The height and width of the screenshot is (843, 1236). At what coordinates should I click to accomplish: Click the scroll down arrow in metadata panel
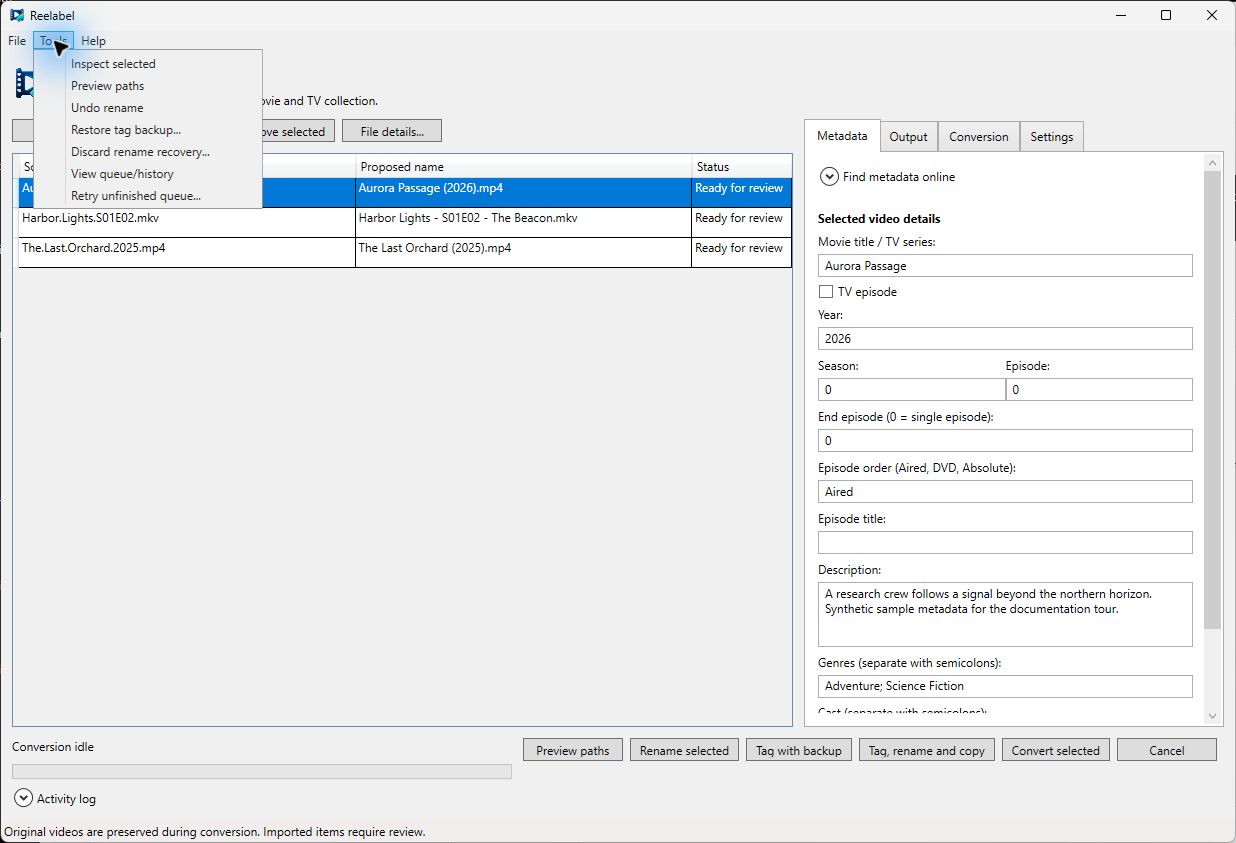coord(1213,716)
